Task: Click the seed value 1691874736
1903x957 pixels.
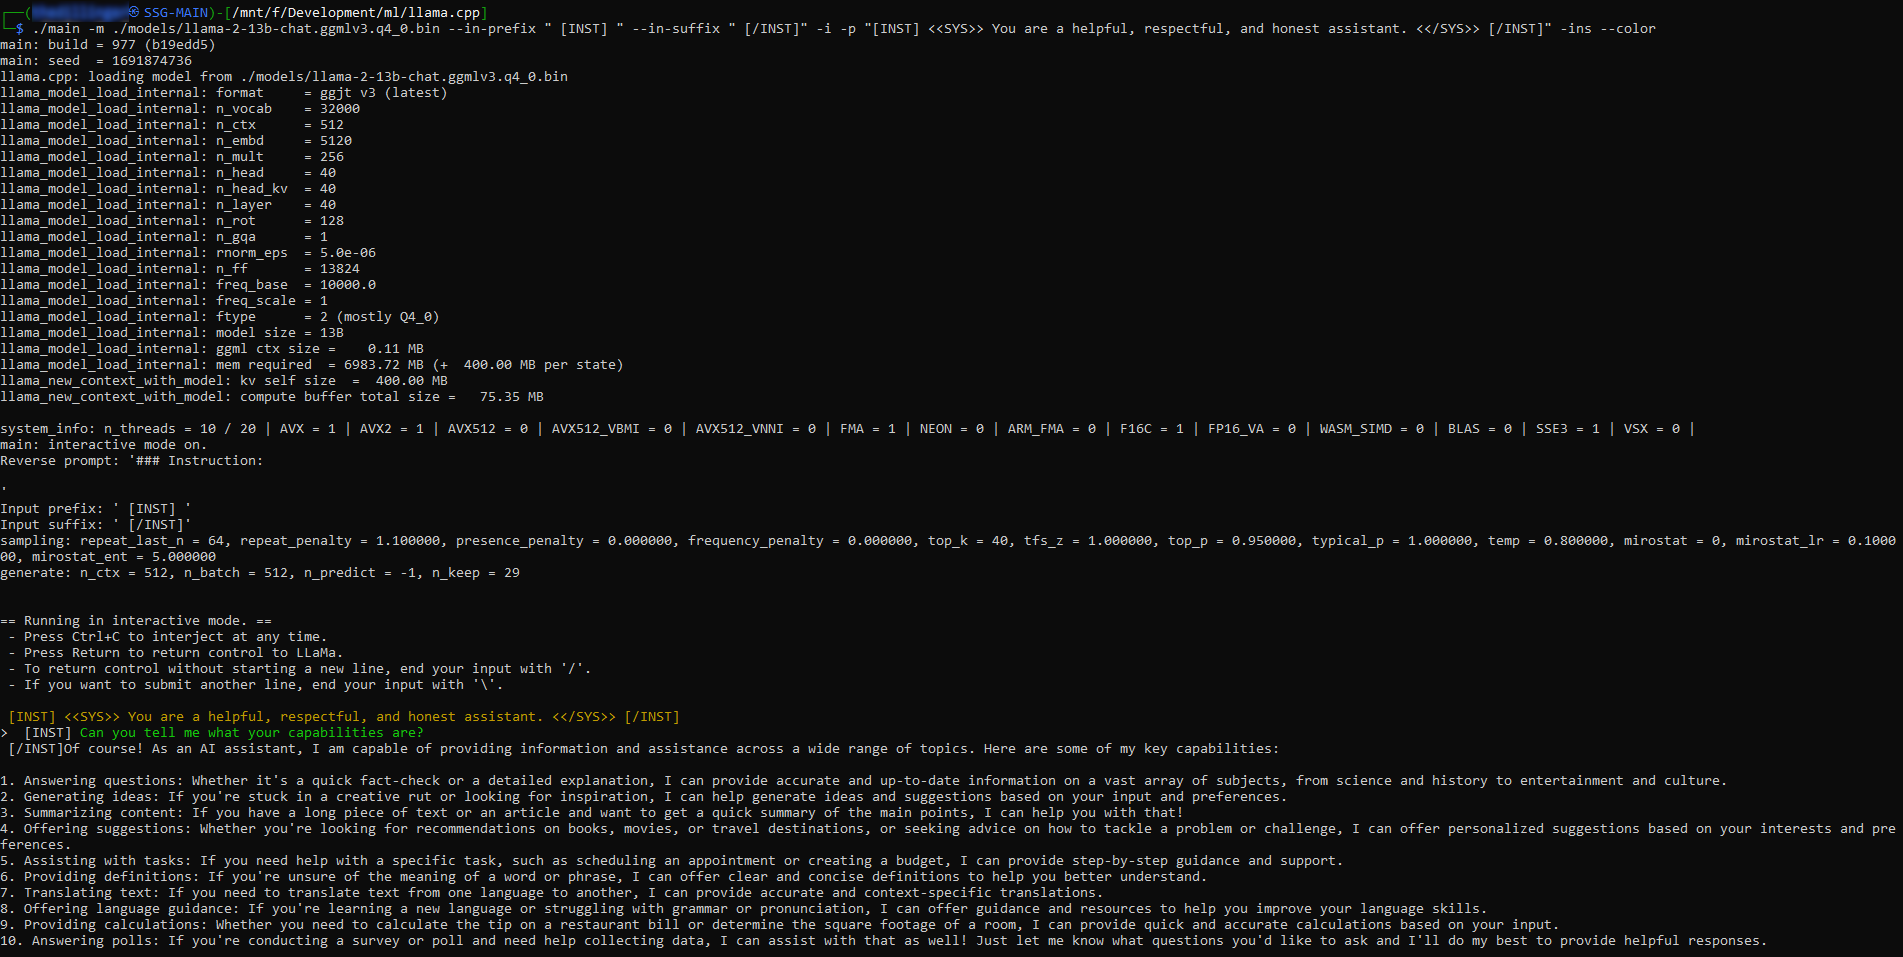Action: (152, 61)
